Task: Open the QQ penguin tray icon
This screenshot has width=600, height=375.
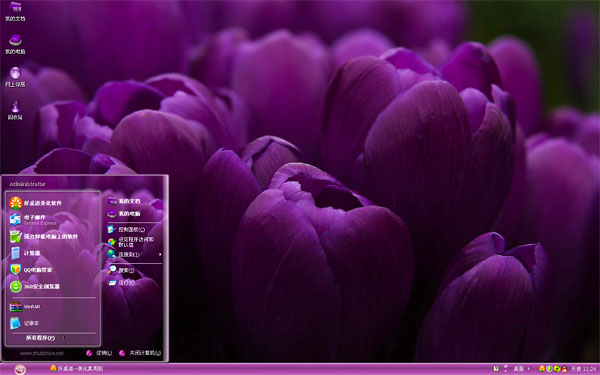Action: click(564, 369)
